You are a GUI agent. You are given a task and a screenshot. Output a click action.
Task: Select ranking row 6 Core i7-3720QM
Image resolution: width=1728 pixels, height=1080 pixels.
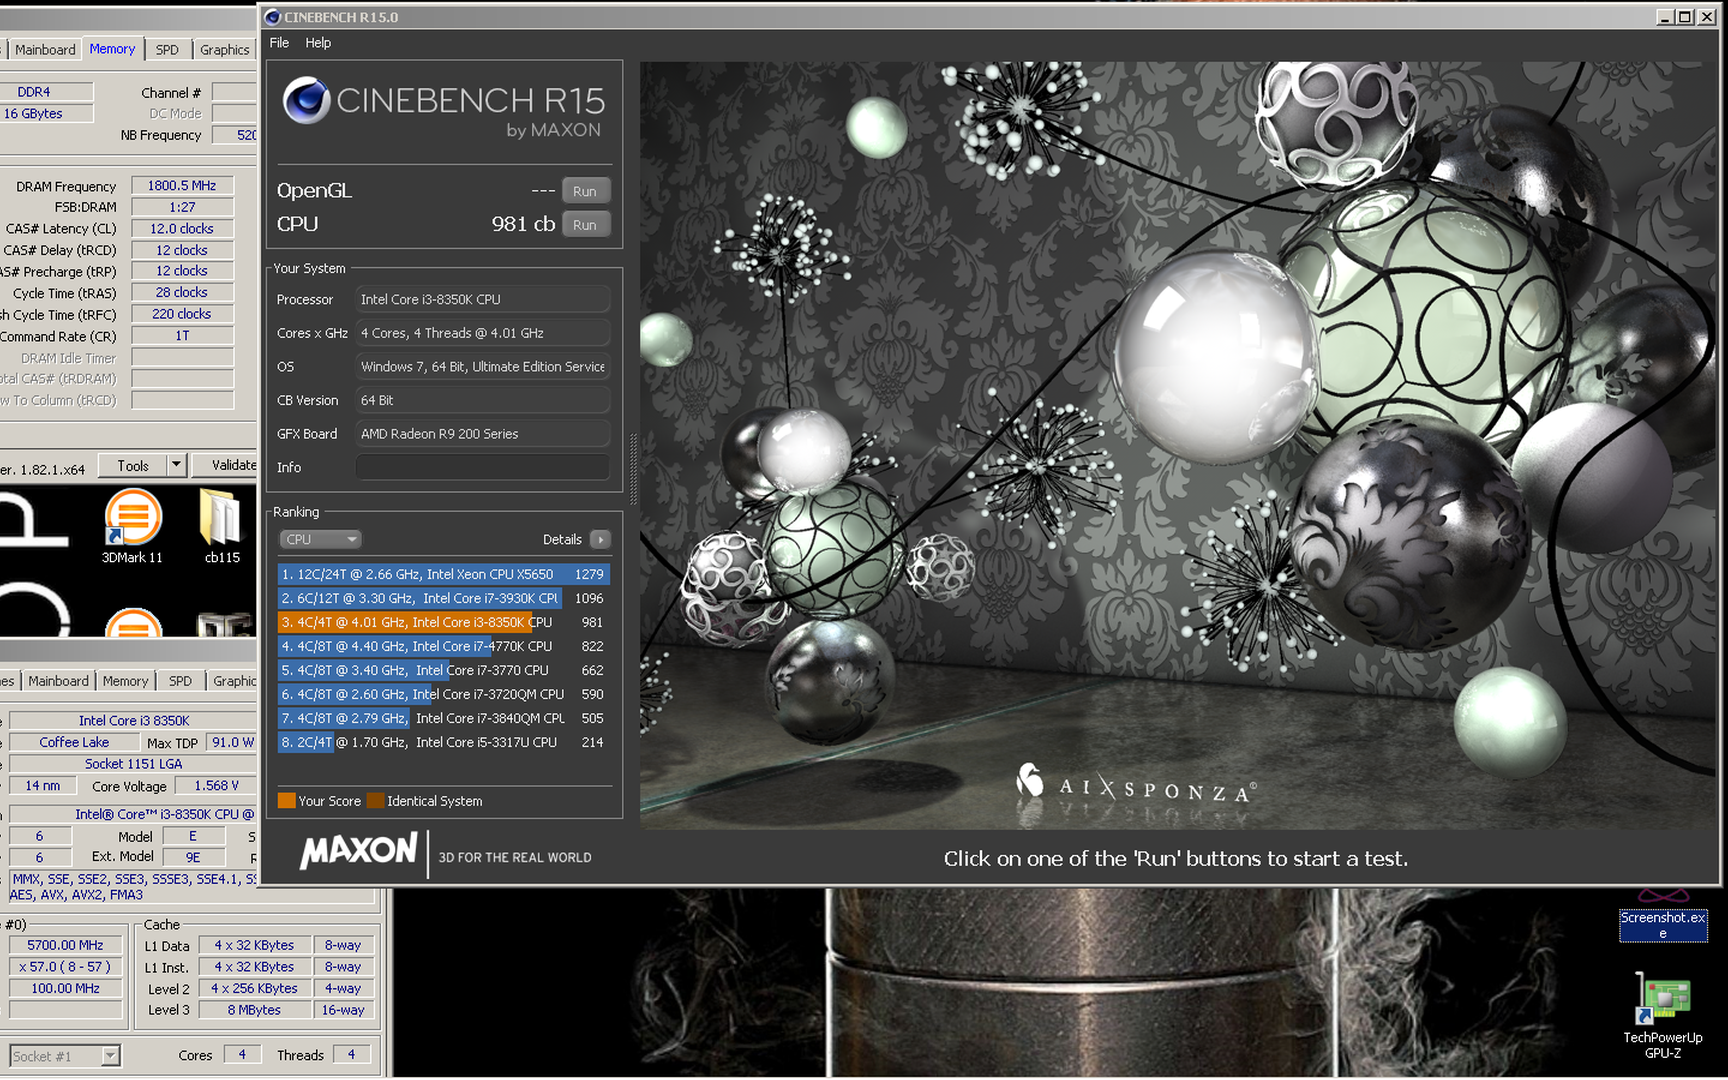click(x=443, y=694)
